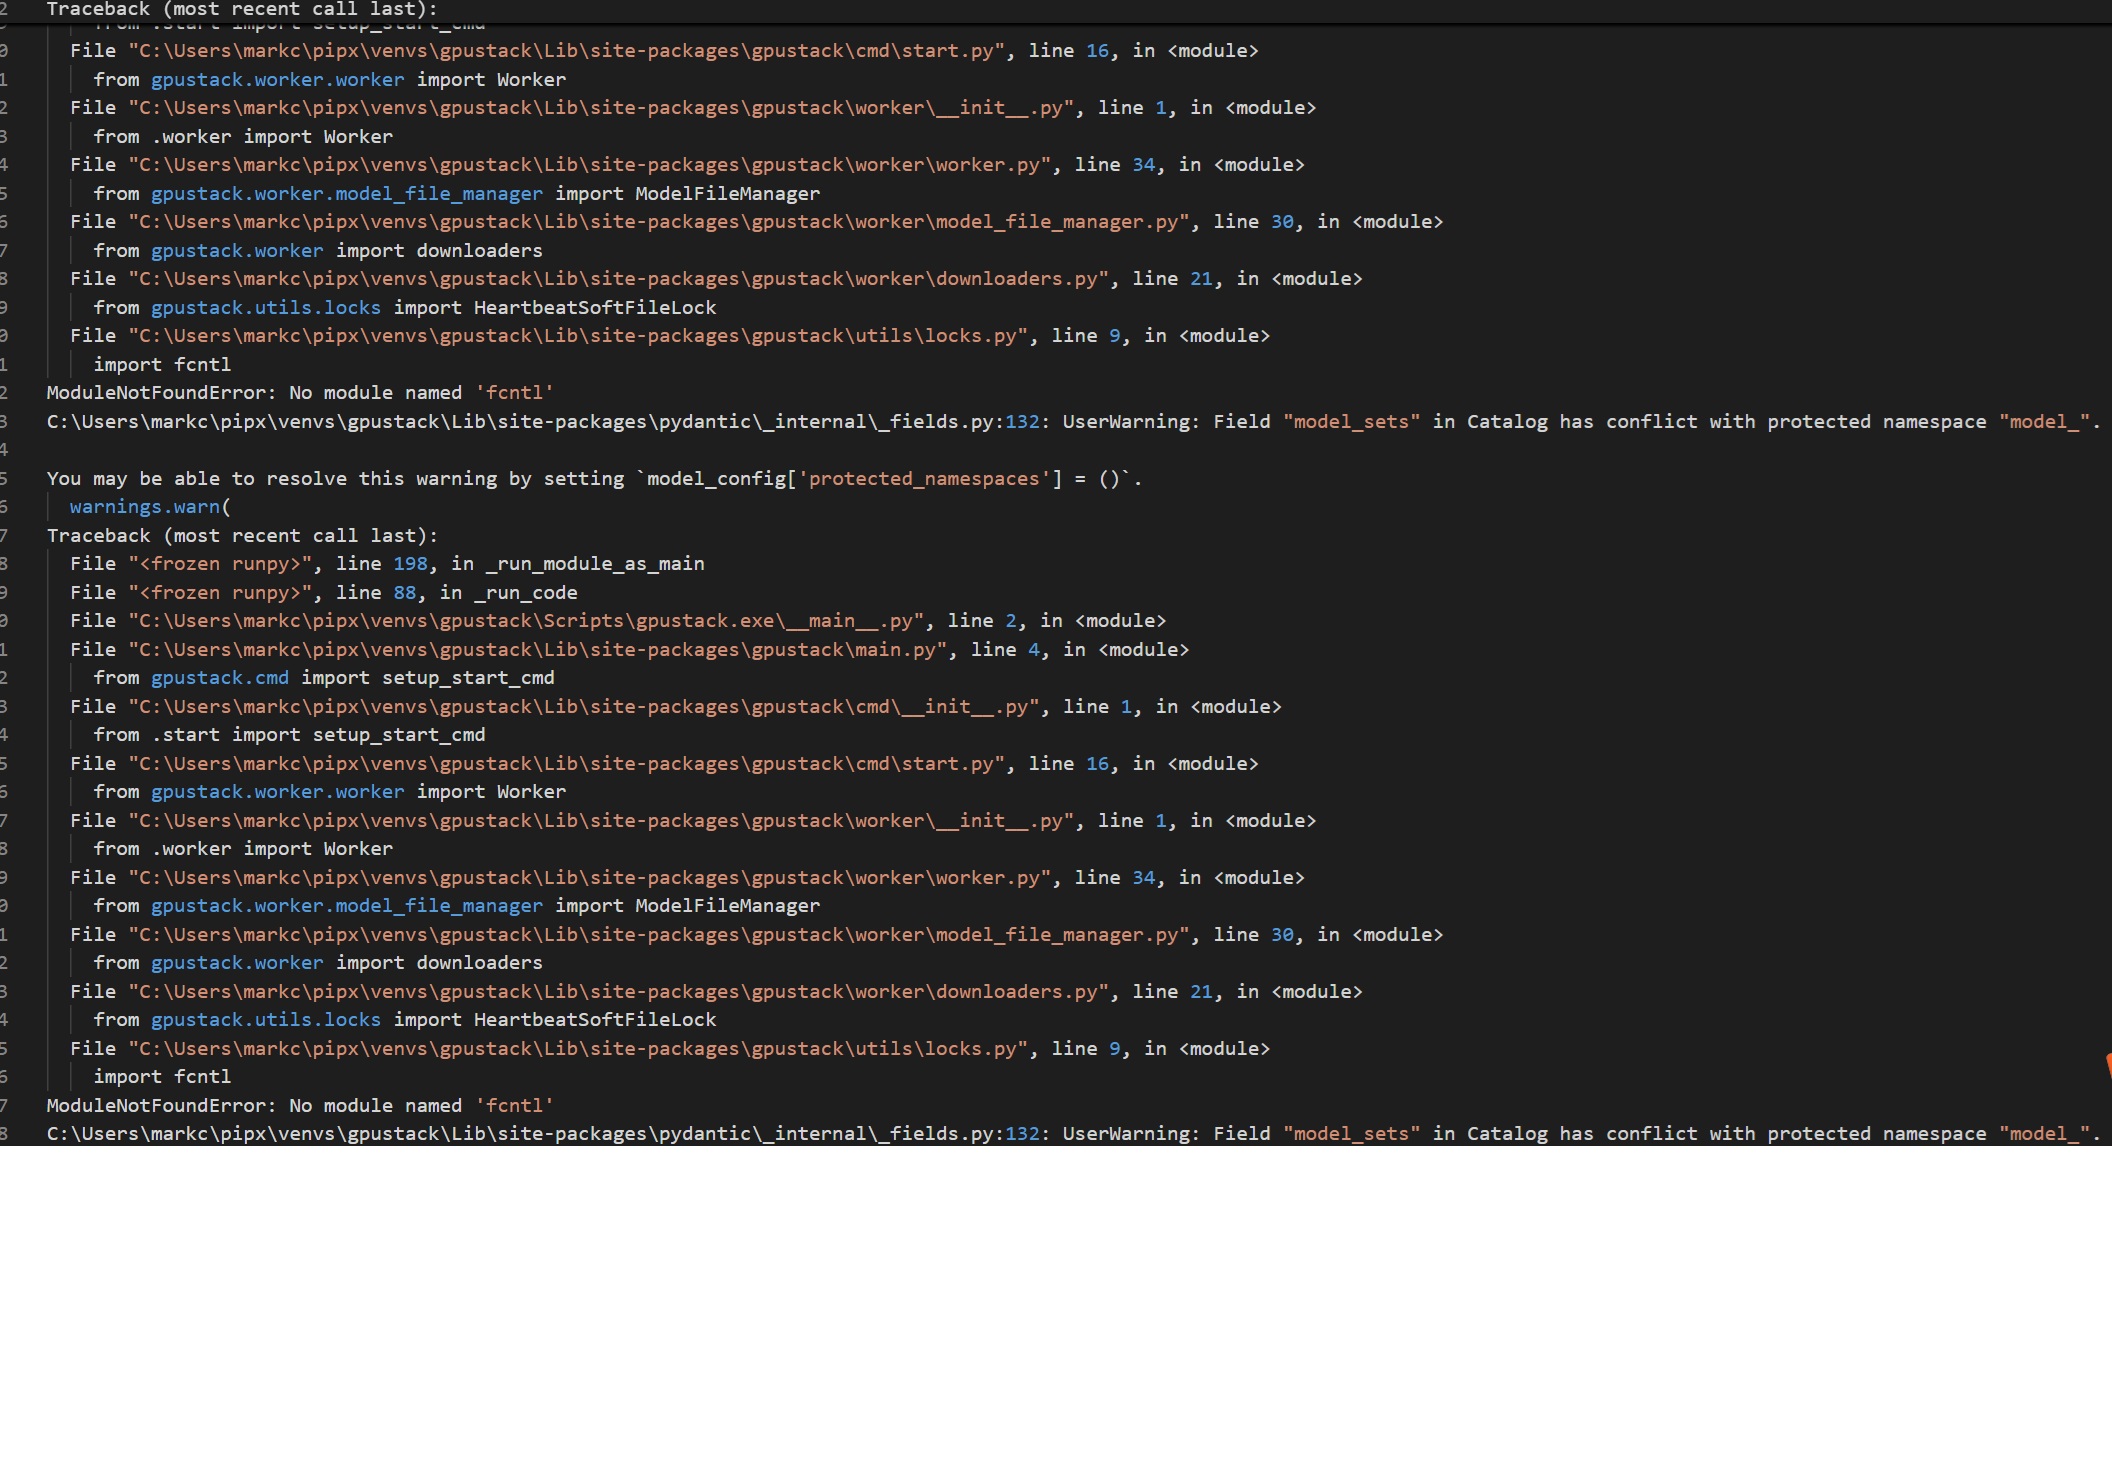The image size is (2112, 1480).
Task: Click the 'from .start import setup_start_cmd' line
Action: [x=289, y=735]
